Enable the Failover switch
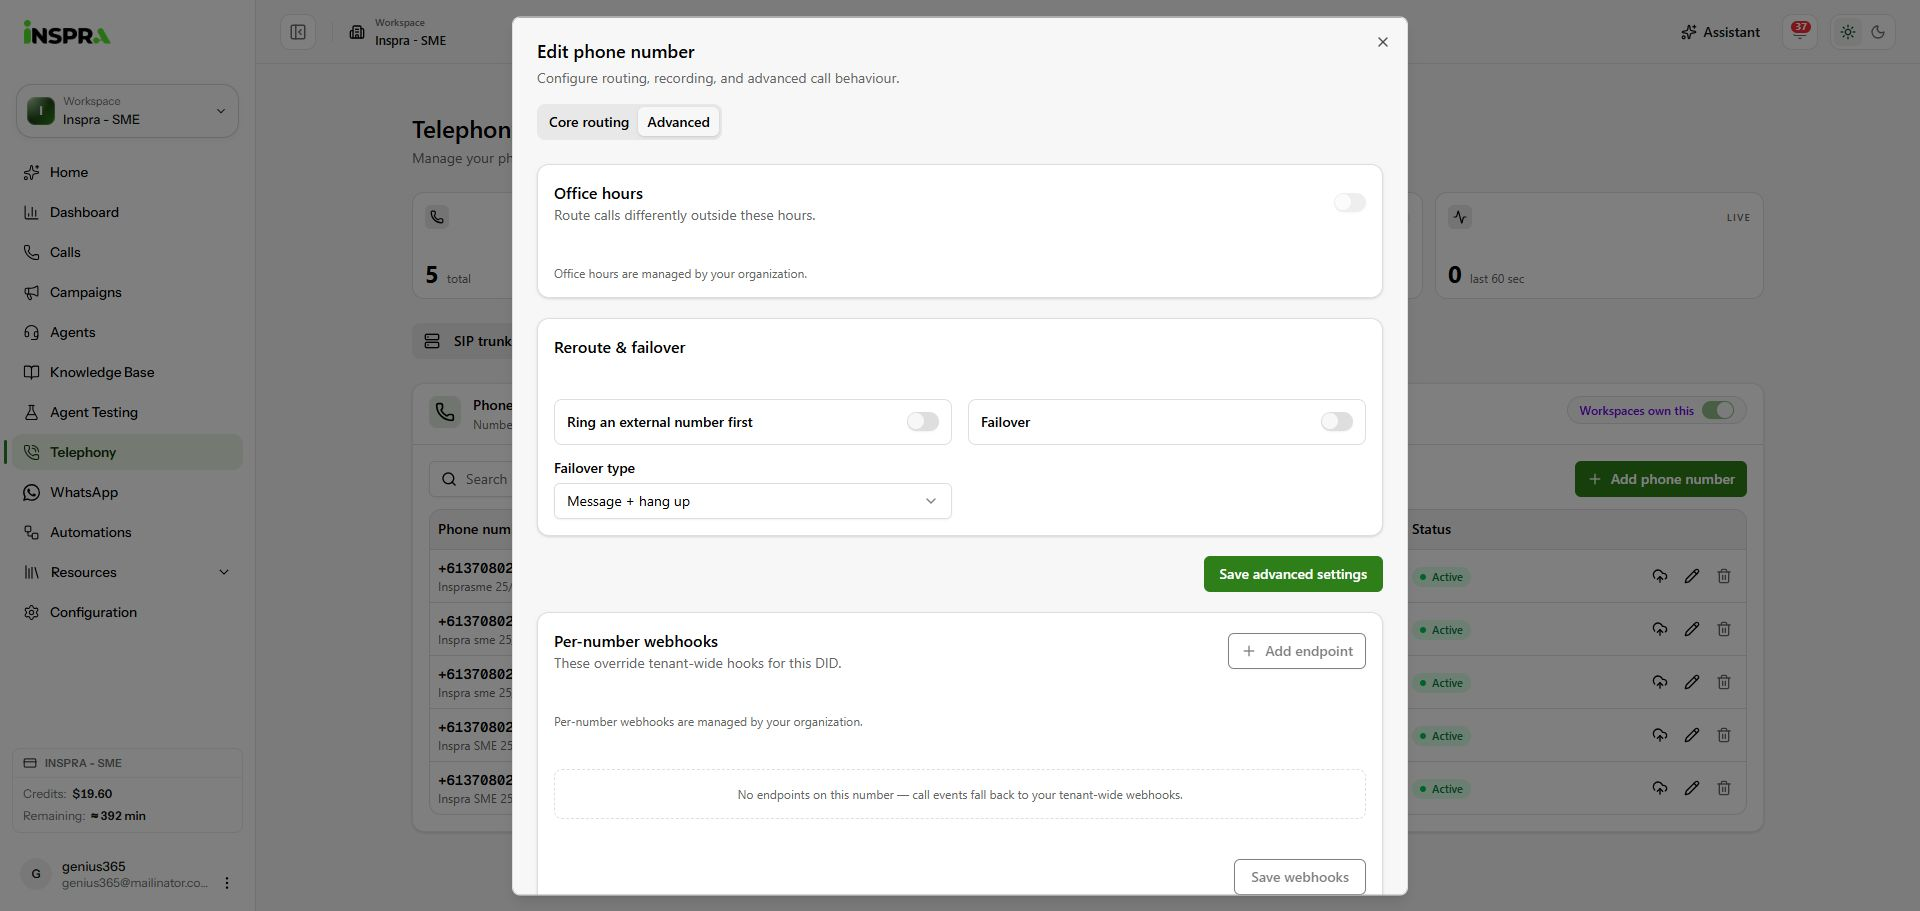Image resolution: width=1920 pixels, height=911 pixels. (1336, 422)
